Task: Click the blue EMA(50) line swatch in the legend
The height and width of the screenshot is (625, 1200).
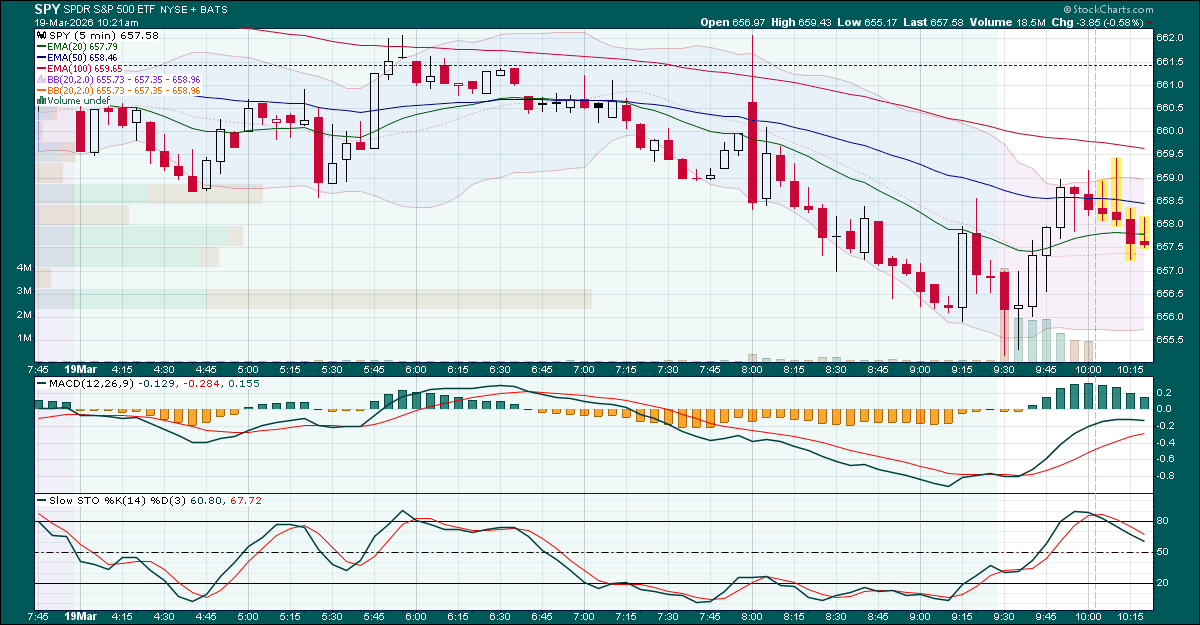Action: [41, 57]
